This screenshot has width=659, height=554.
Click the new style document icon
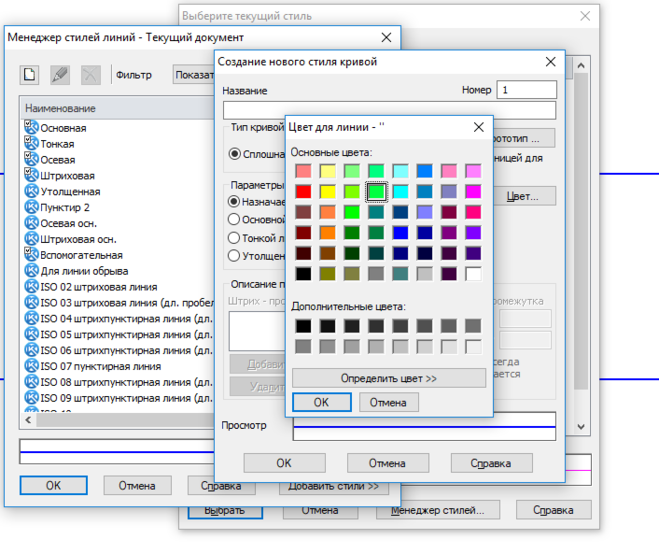click(30, 75)
